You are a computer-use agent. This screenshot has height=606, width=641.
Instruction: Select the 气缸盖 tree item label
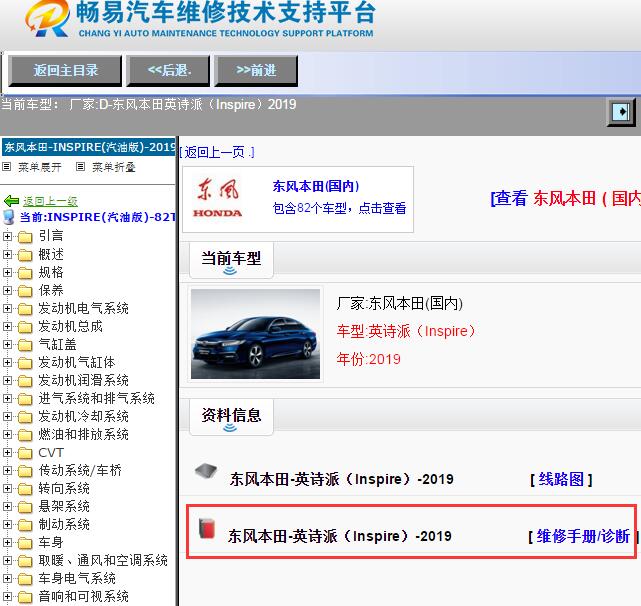coord(57,344)
